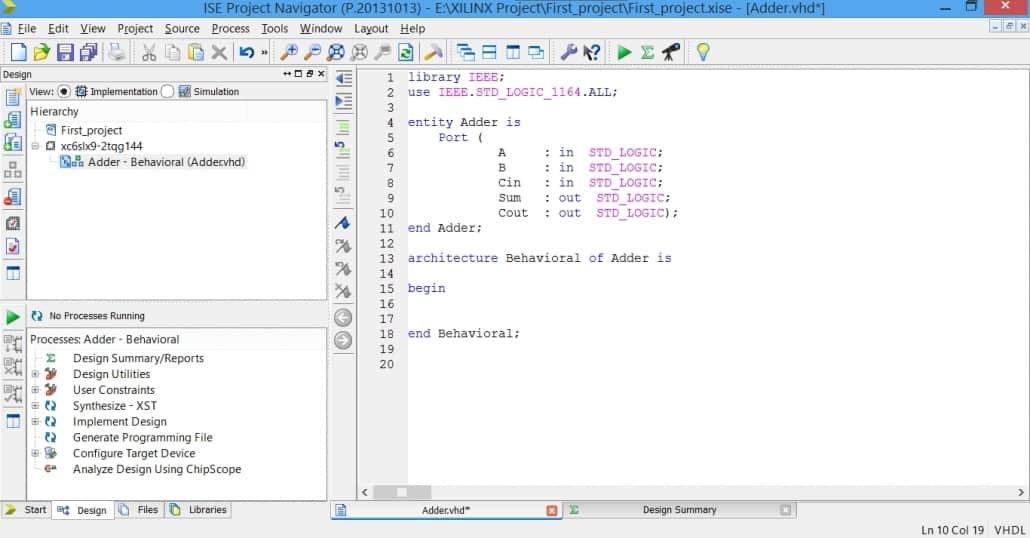Click the scissors Cut icon in toolbar
This screenshot has height=538, width=1030.
149,53
